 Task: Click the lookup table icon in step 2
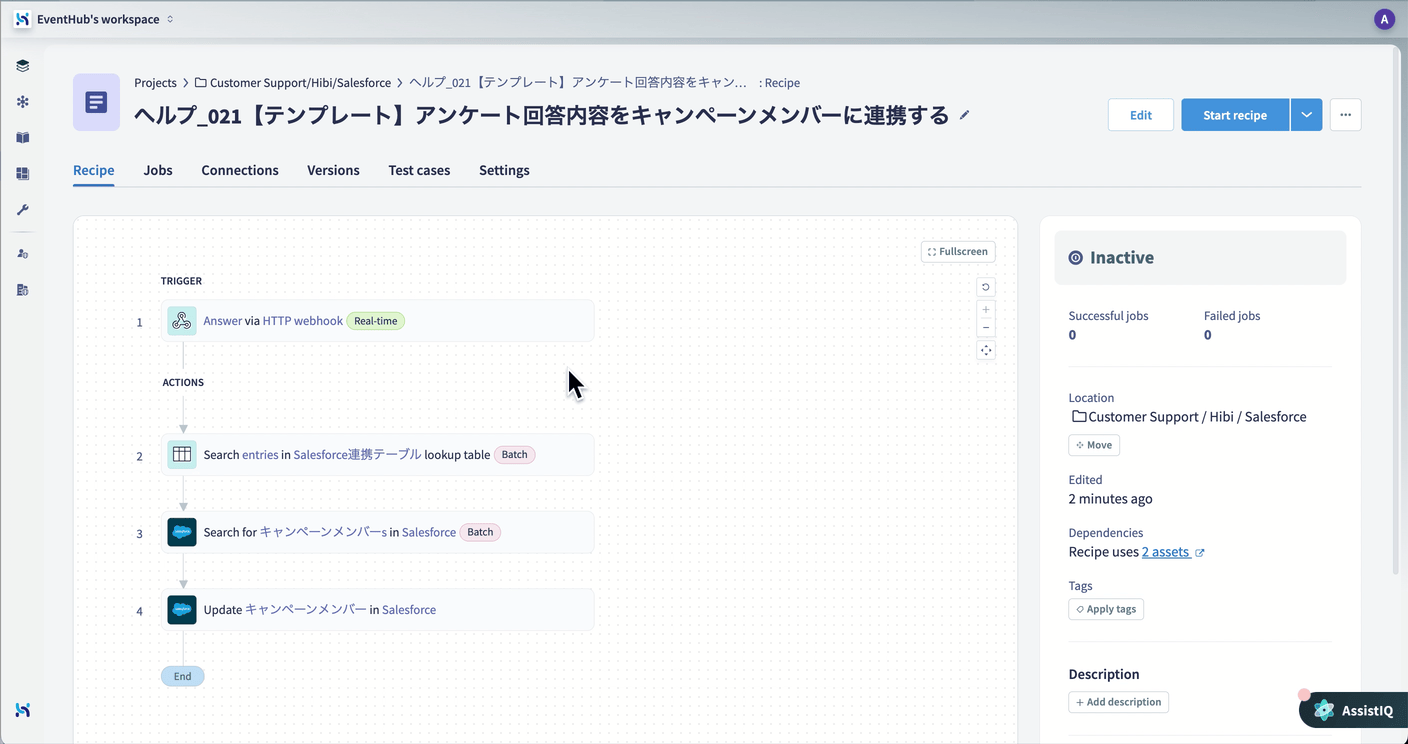point(182,454)
